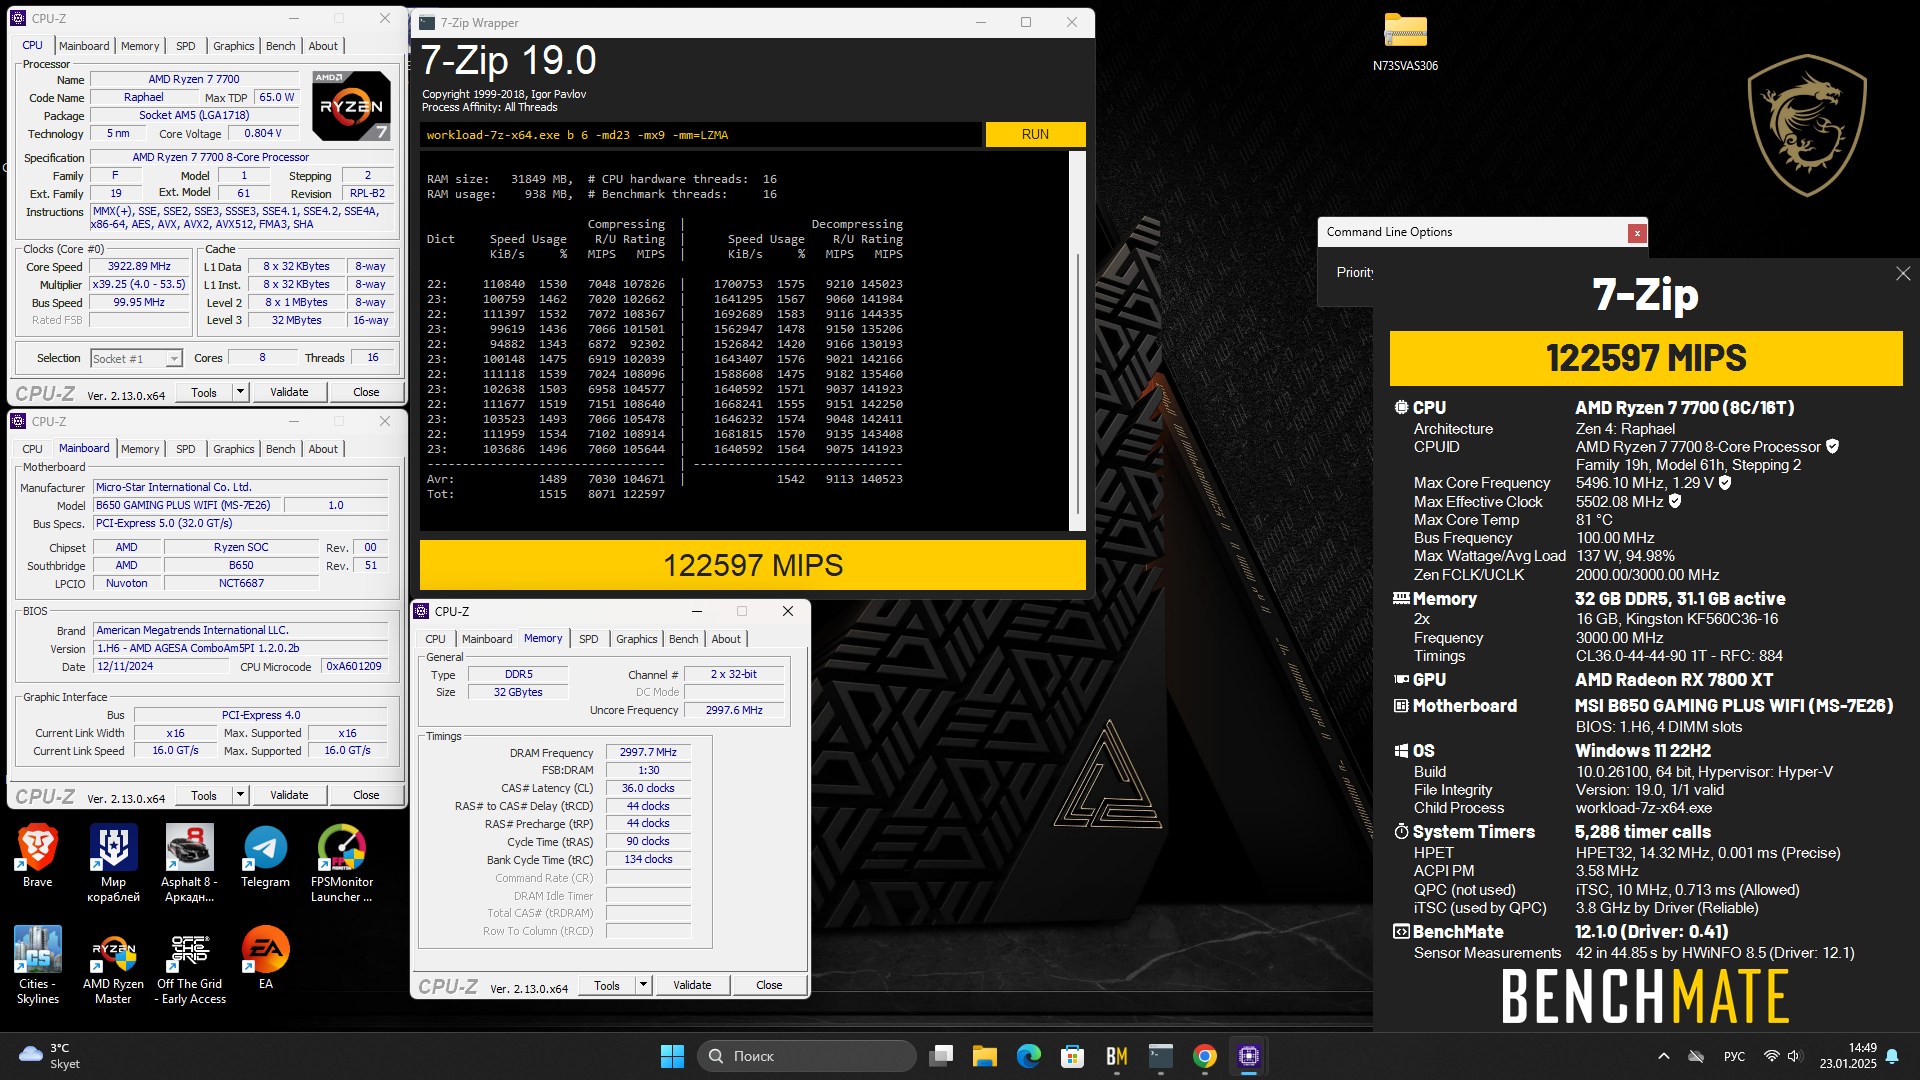This screenshot has height=1080, width=1920.
Task: Open BenchMate from the taskbar
Action: point(1116,1056)
